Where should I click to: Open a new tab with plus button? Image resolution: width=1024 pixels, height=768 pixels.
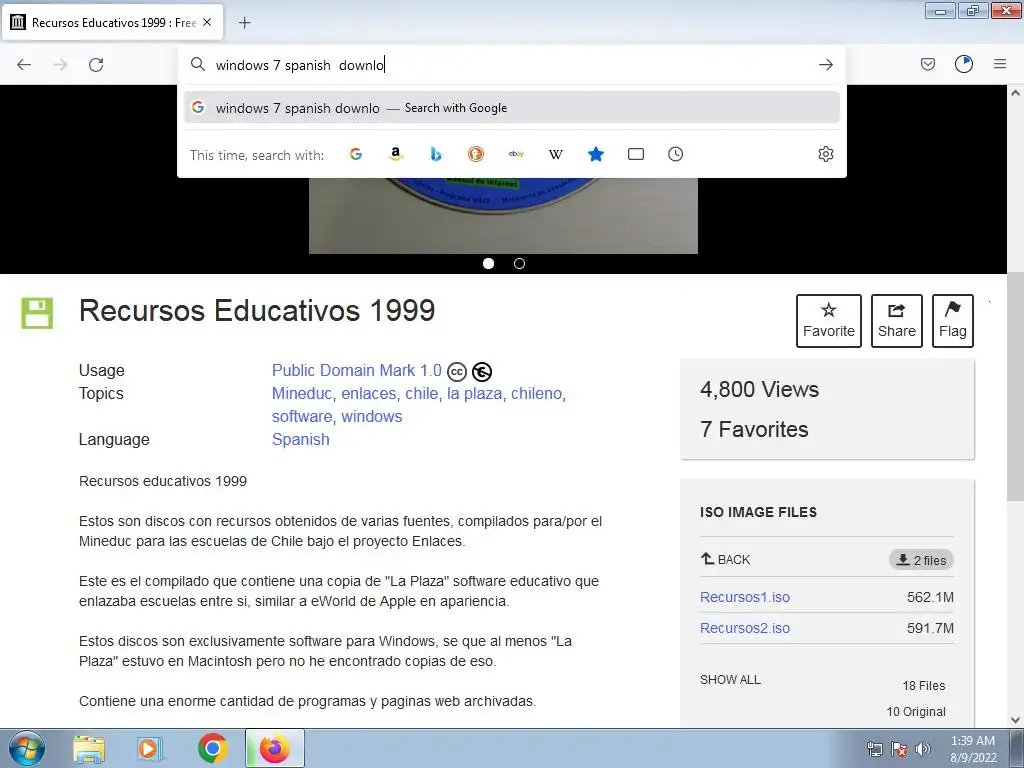(244, 23)
